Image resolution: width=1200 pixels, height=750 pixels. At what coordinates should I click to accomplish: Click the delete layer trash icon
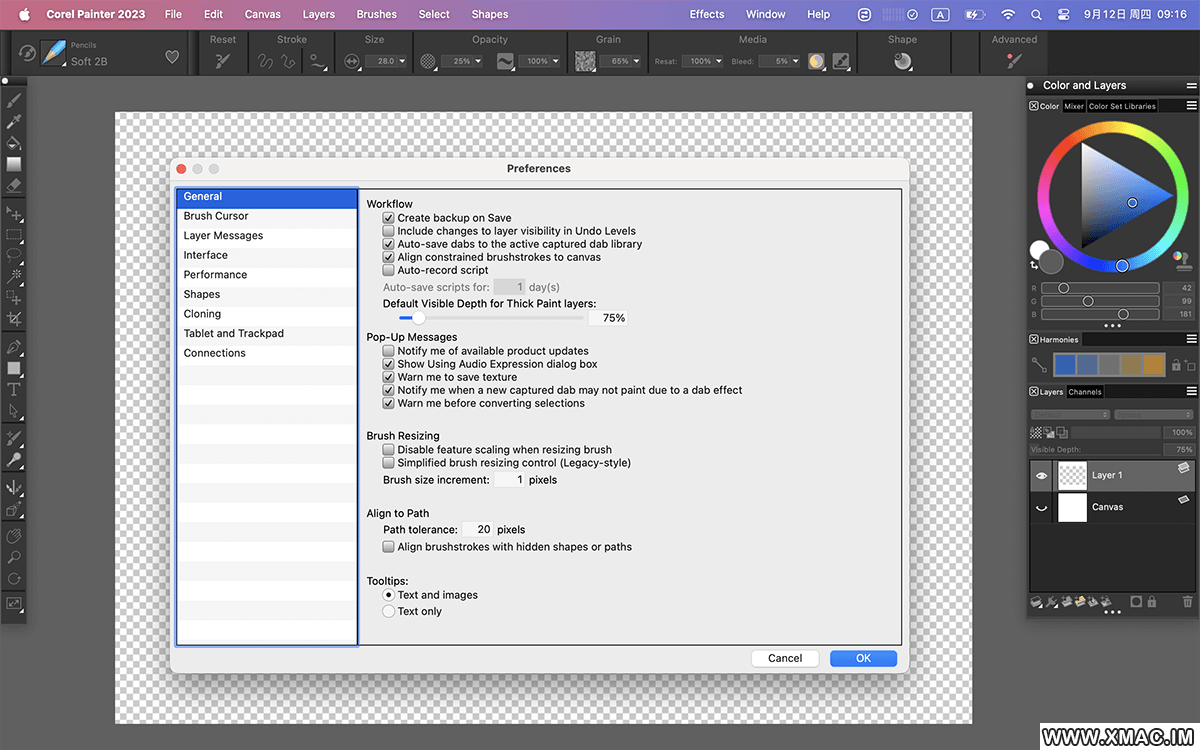(1187, 602)
